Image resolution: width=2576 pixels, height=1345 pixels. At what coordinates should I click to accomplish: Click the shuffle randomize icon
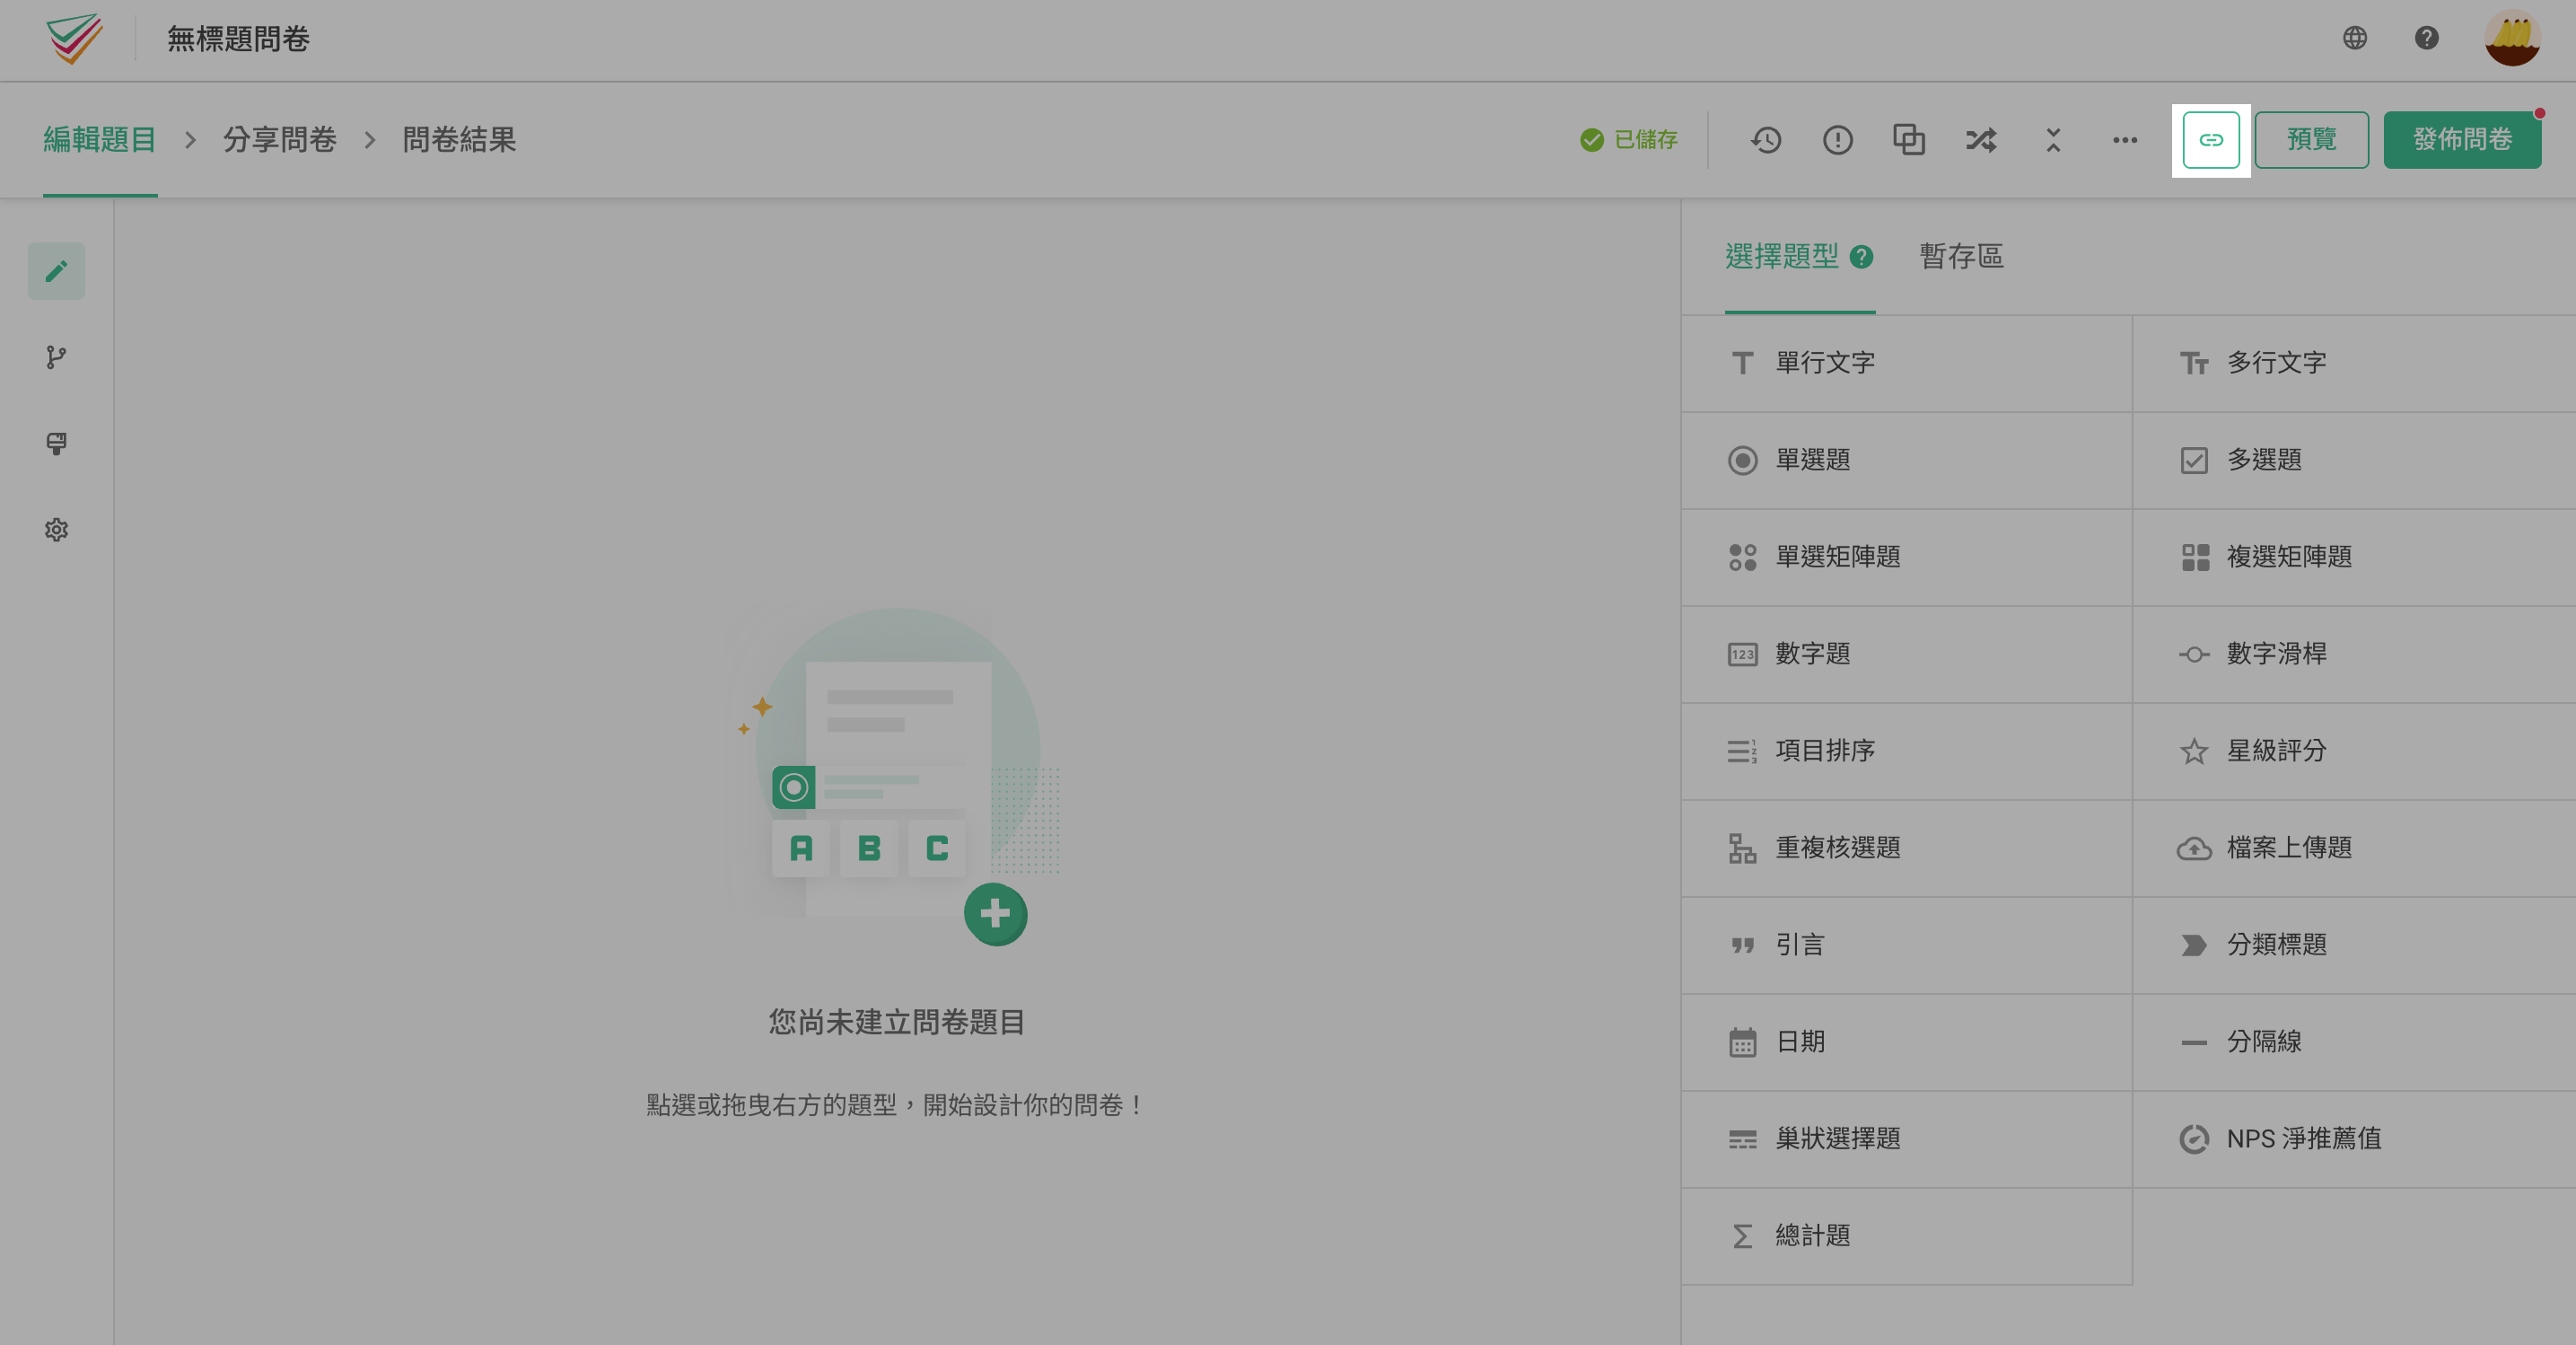click(x=1981, y=140)
